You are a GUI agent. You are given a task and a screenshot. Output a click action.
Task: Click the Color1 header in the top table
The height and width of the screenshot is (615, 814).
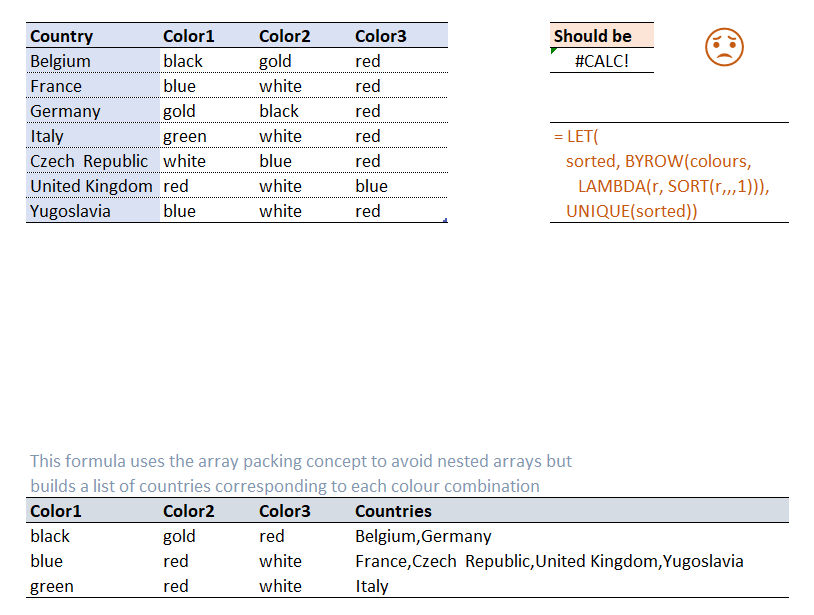tap(189, 36)
